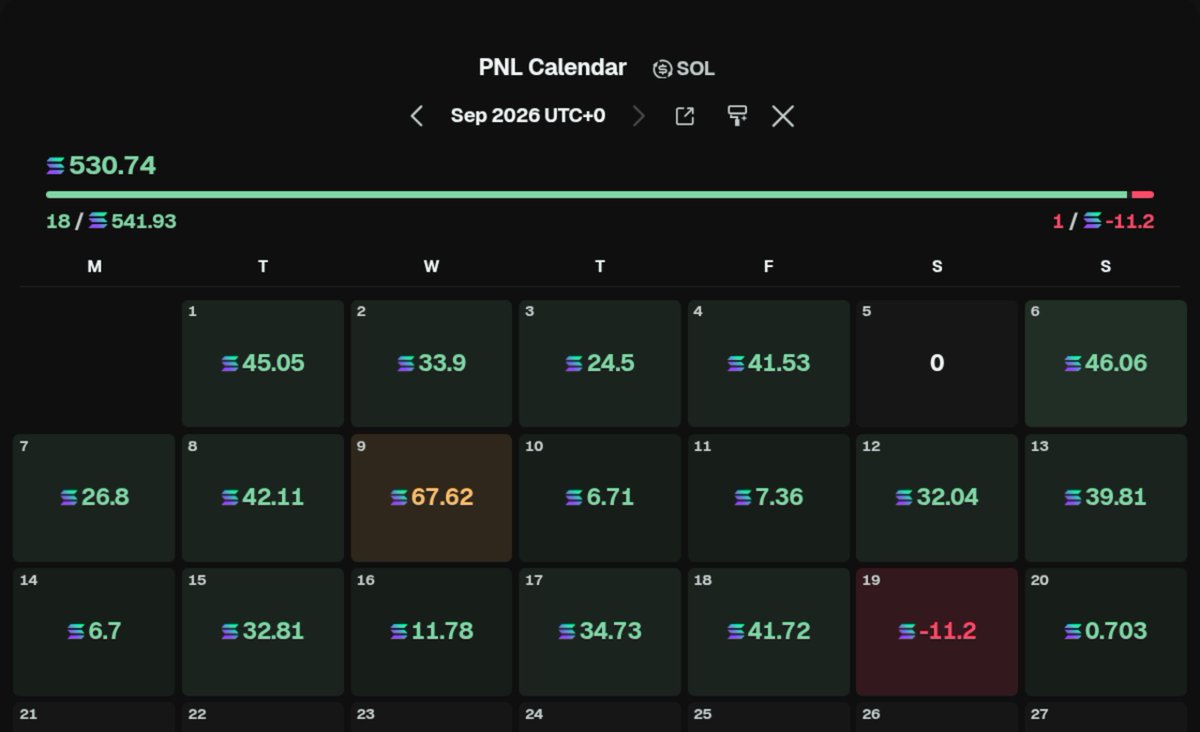Toggle the SOL currency switch
Screen dimensions: 1200x732
(684, 69)
